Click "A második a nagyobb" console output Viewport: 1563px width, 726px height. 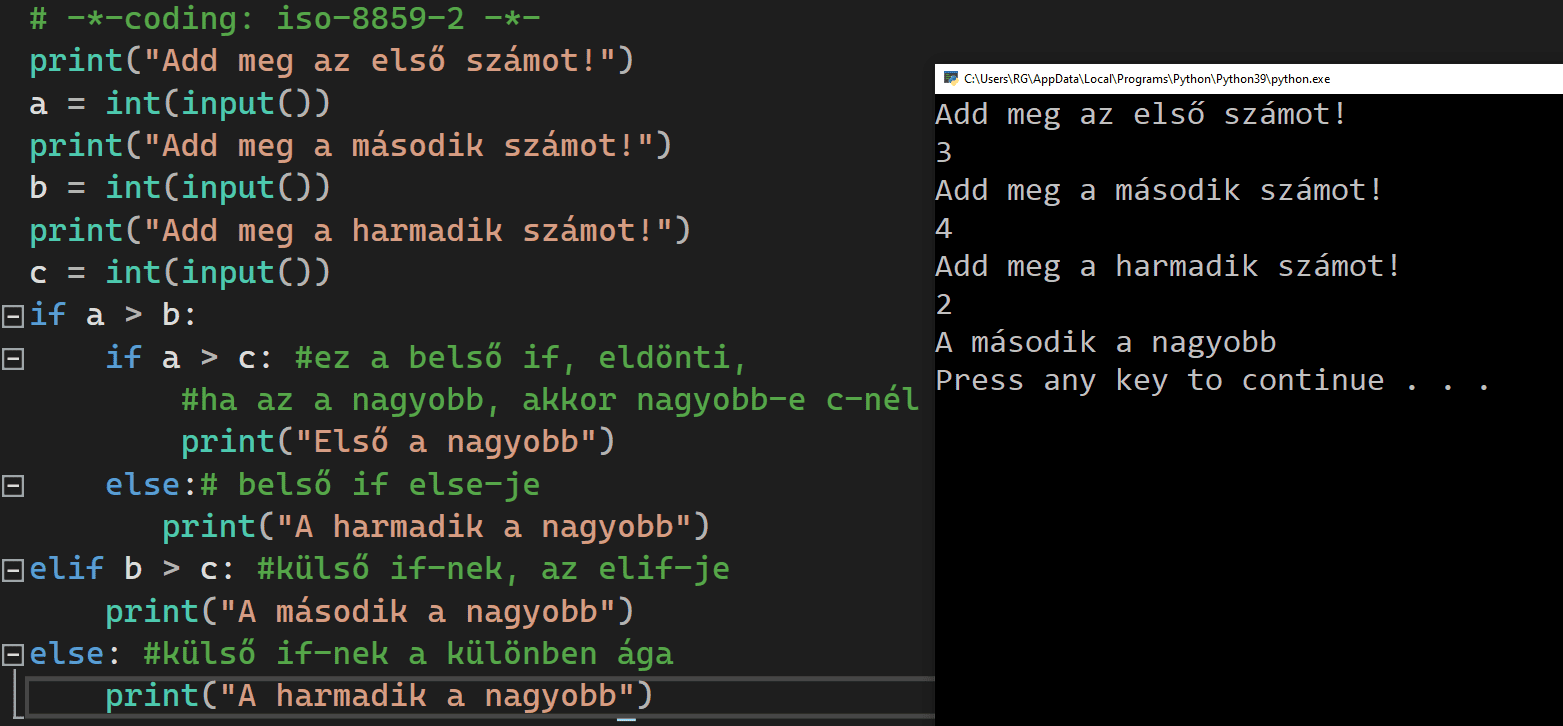coord(1105,343)
